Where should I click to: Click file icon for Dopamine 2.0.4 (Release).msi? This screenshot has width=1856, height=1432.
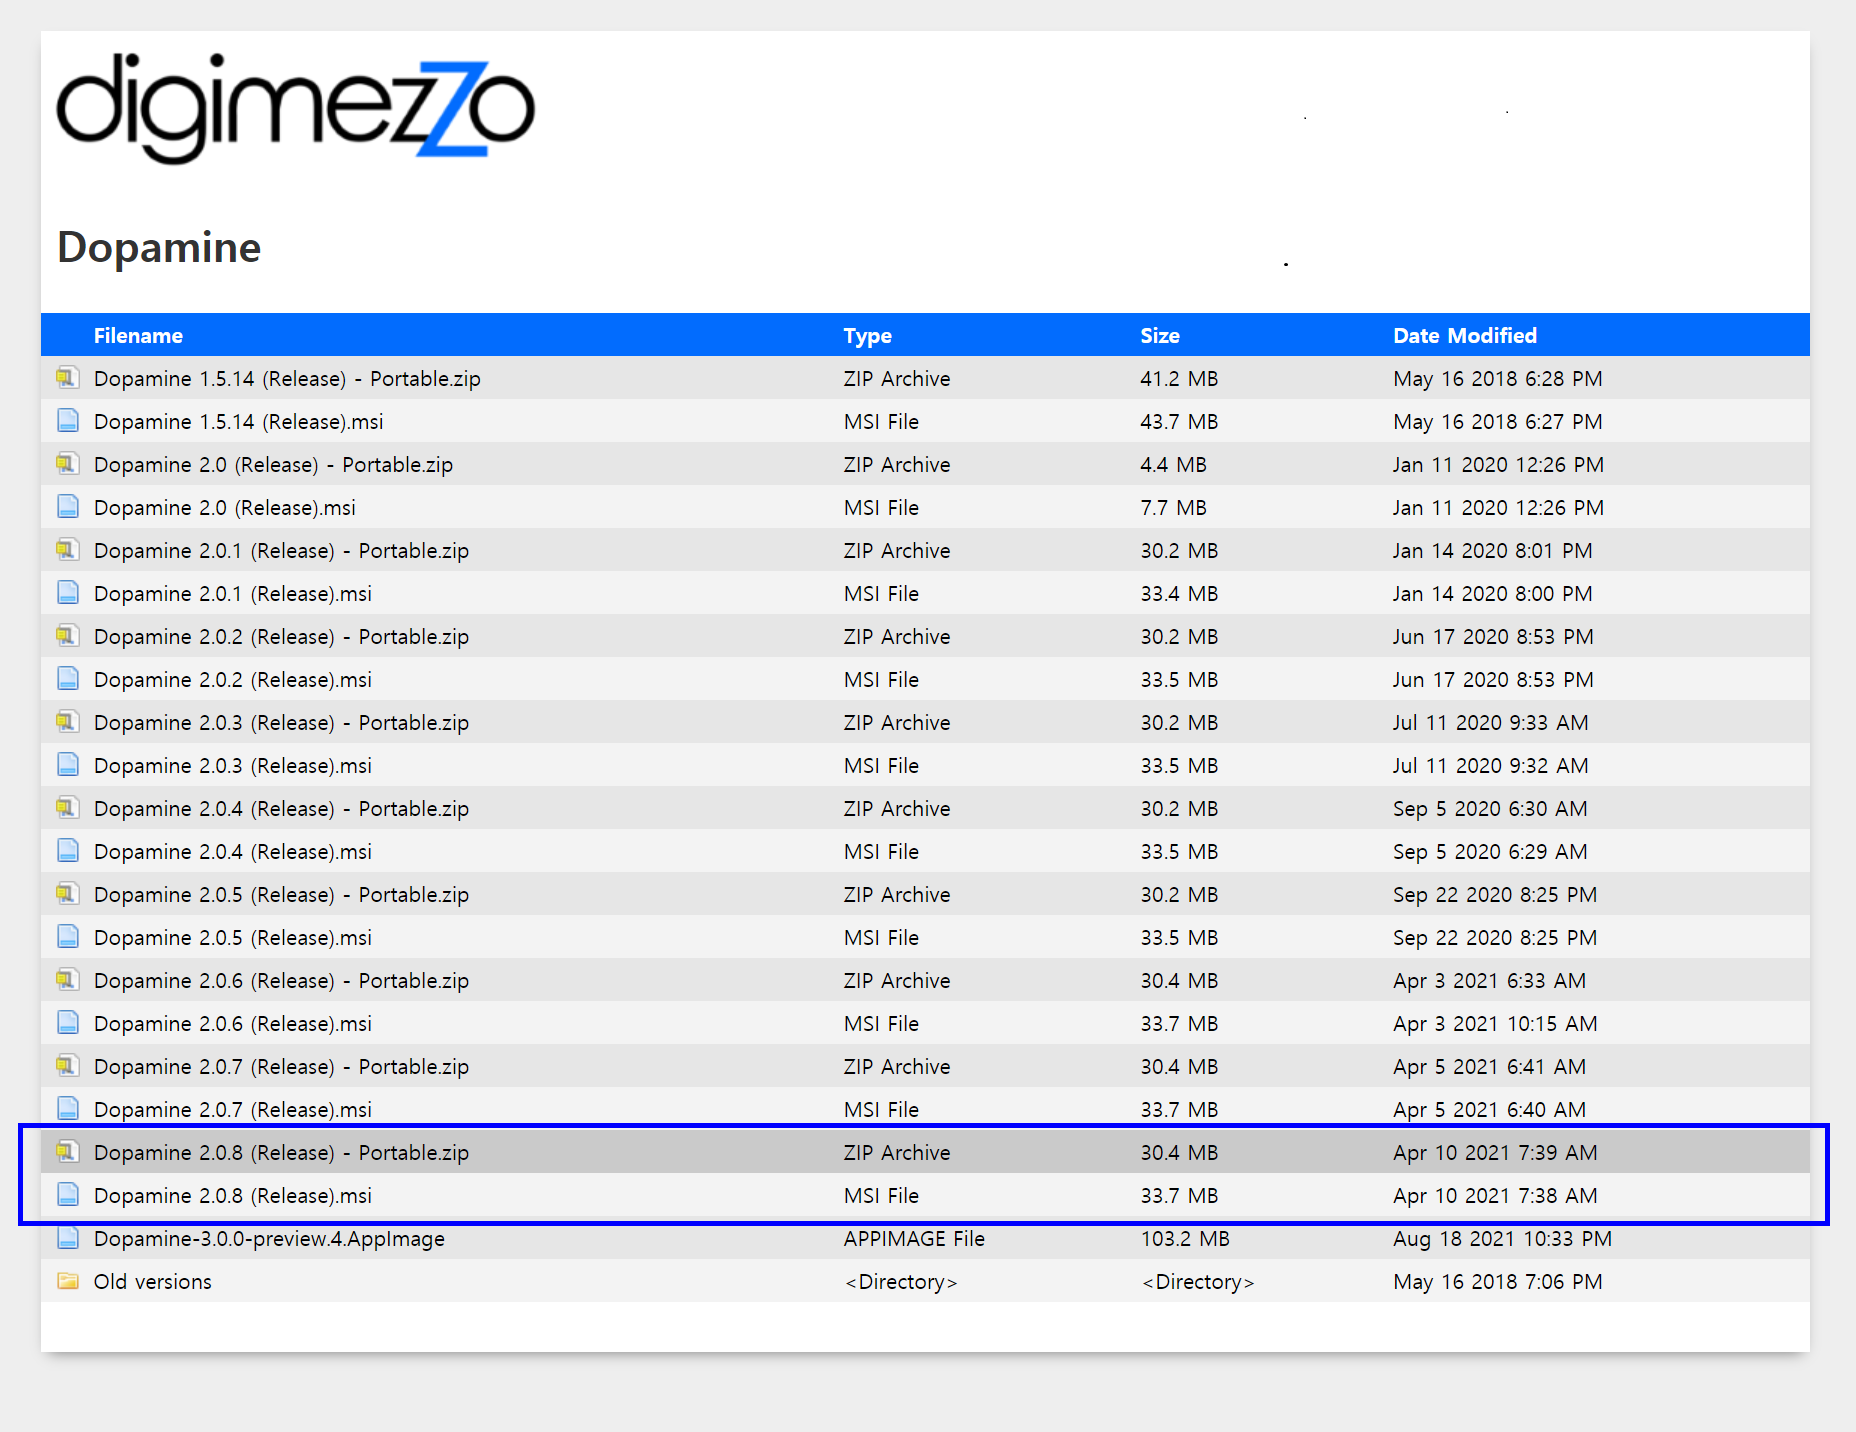point(67,851)
